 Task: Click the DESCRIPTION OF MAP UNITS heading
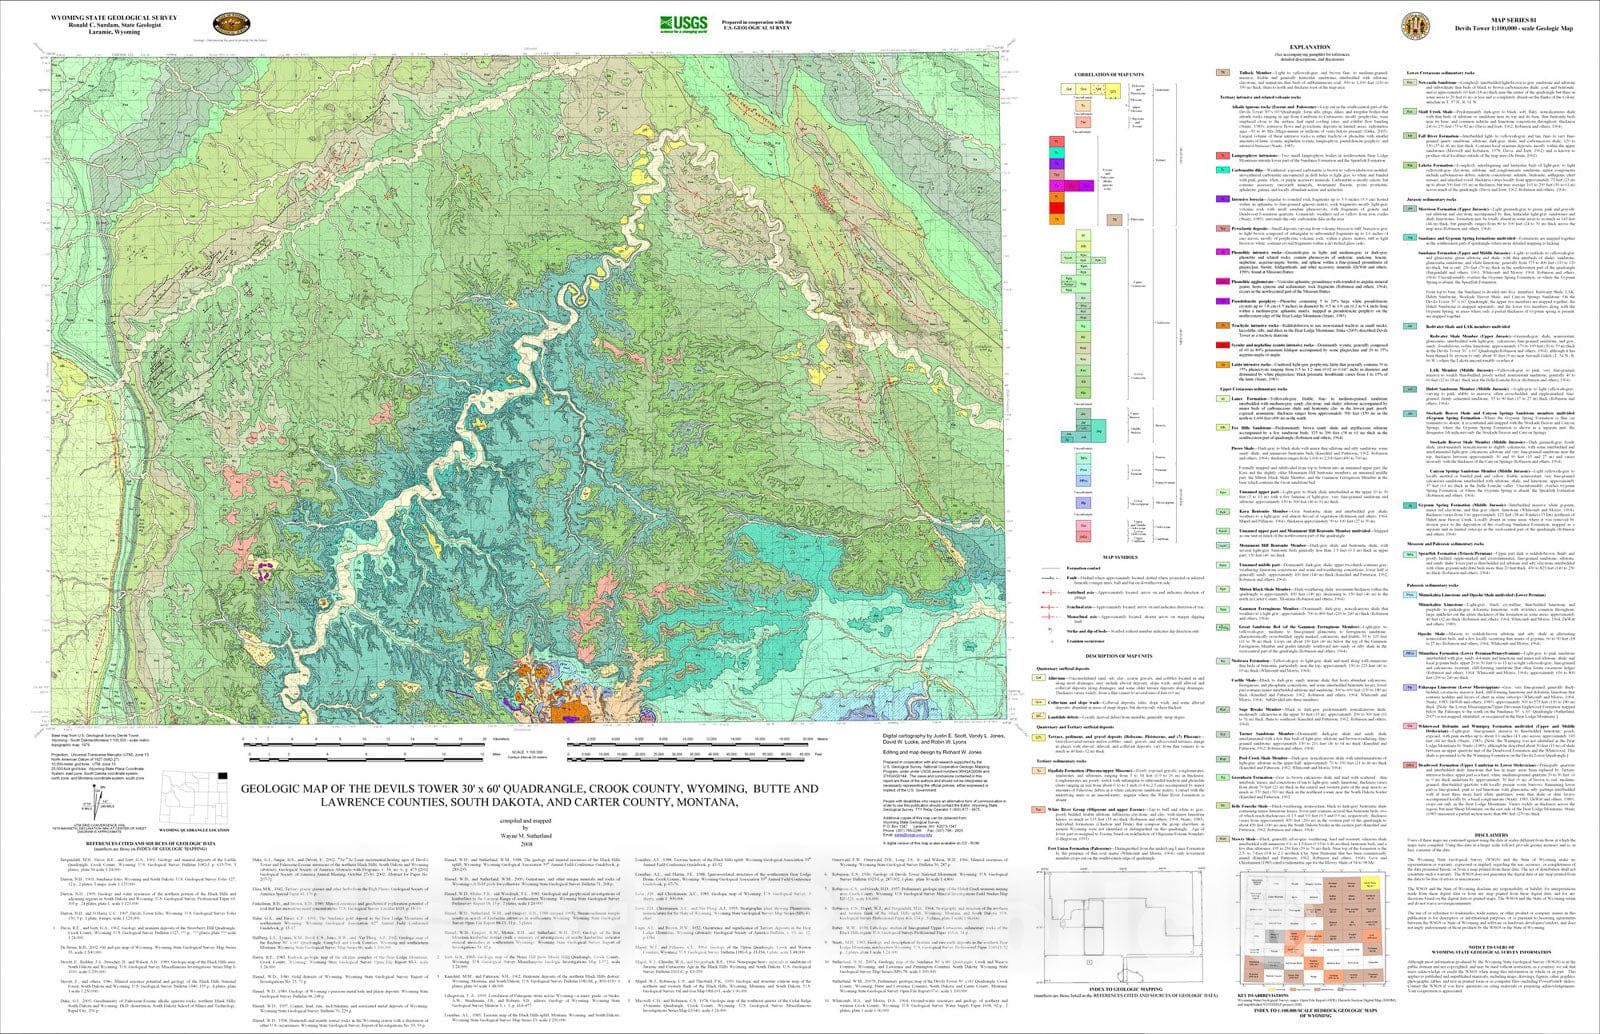click(x=1119, y=656)
